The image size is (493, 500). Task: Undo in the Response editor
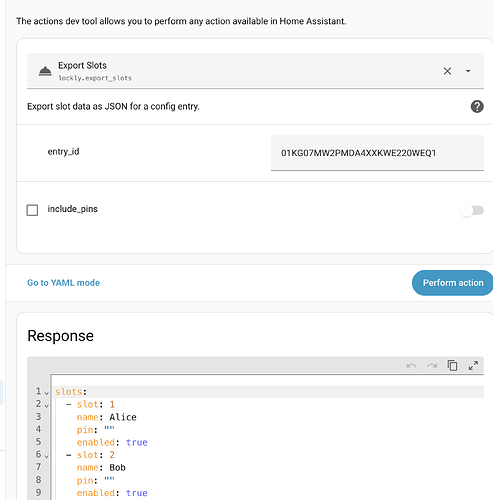411,366
